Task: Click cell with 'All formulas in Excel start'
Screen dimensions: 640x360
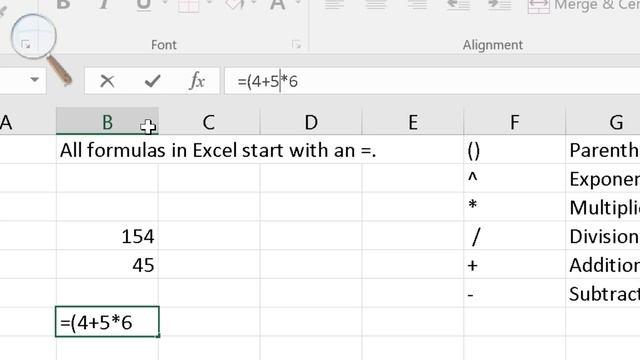Action: point(107,150)
